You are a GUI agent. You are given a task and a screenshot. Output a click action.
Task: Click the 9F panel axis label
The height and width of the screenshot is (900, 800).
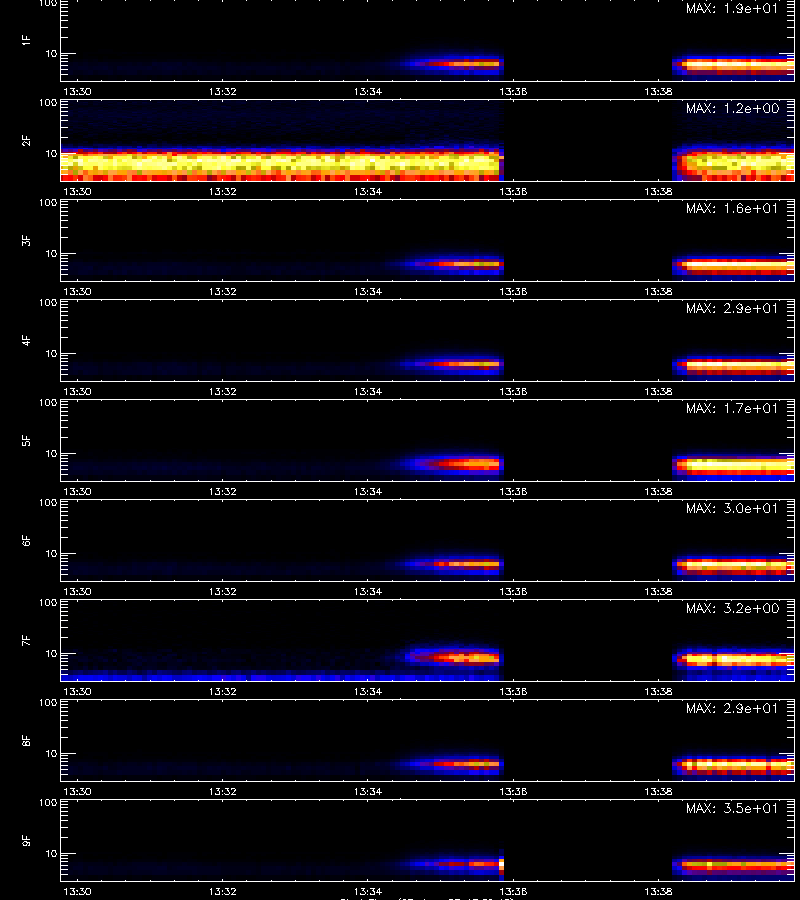[x=26, y=840]
